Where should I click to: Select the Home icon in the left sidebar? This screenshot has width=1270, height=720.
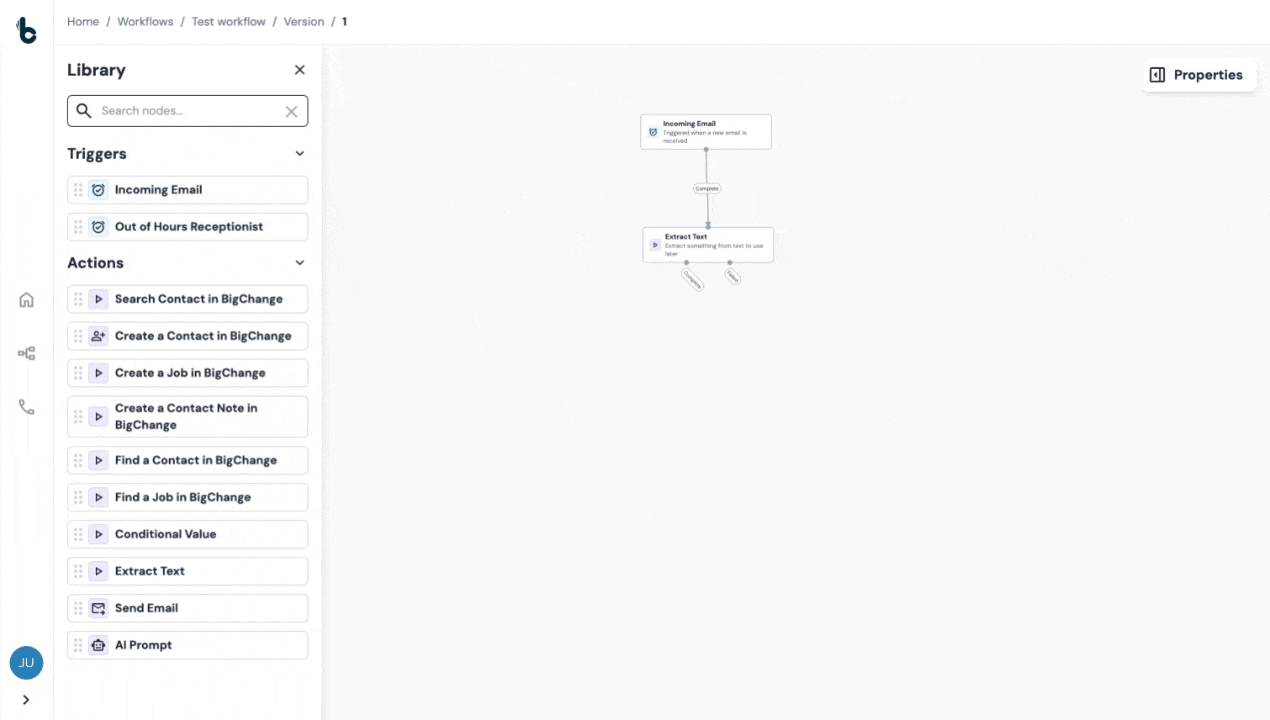tap(26, 299)
